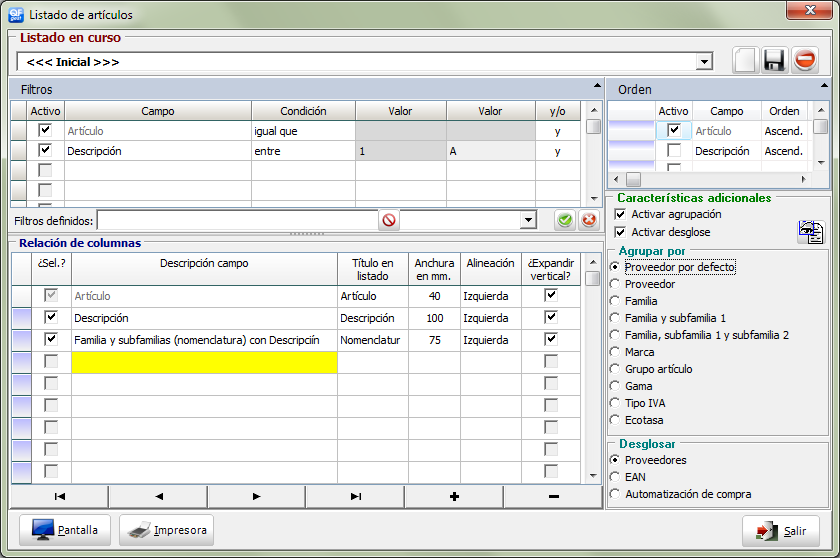This screenshot has width=840, height=558.
Task: Click Ascend. order for the Descripción row
Action: (784, 151)
